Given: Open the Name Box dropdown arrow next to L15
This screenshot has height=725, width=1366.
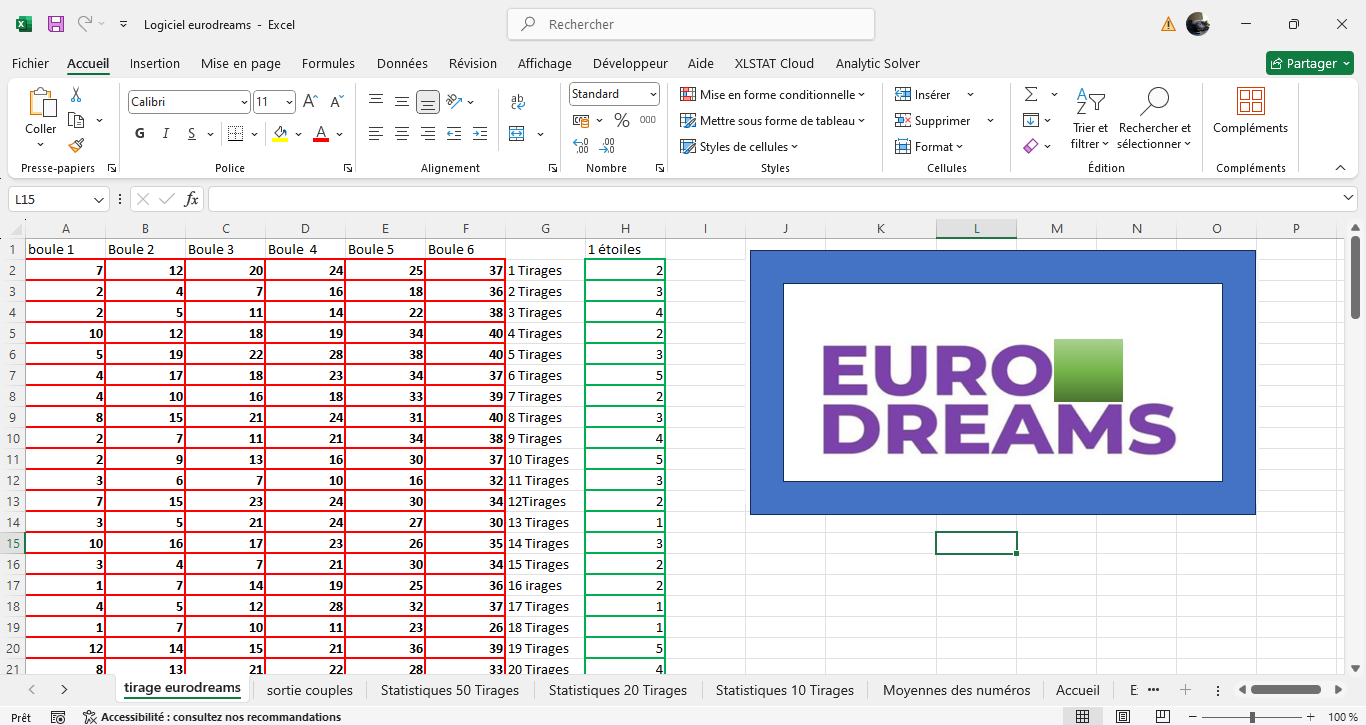Looking at the screenshot, I should click(x=98, y=199).
